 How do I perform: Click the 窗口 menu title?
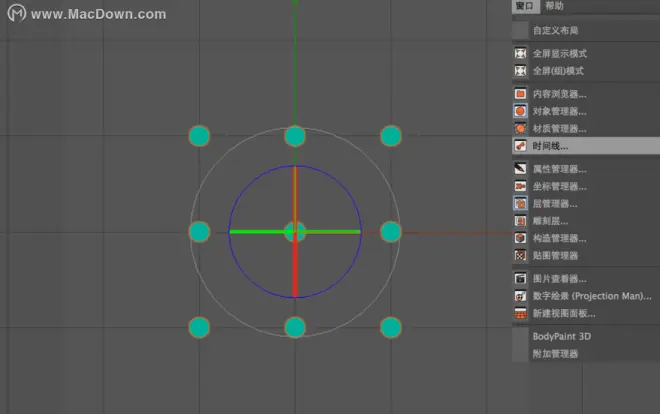coord(524,5)
